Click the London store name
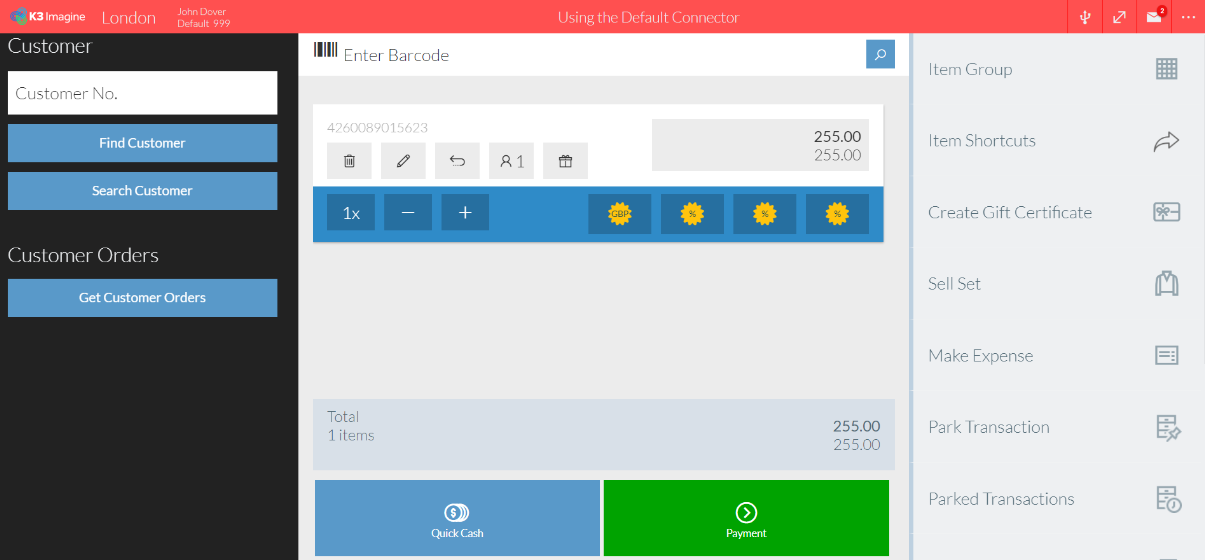Screen dimensions: 1205x560 [x=129, y=18]
